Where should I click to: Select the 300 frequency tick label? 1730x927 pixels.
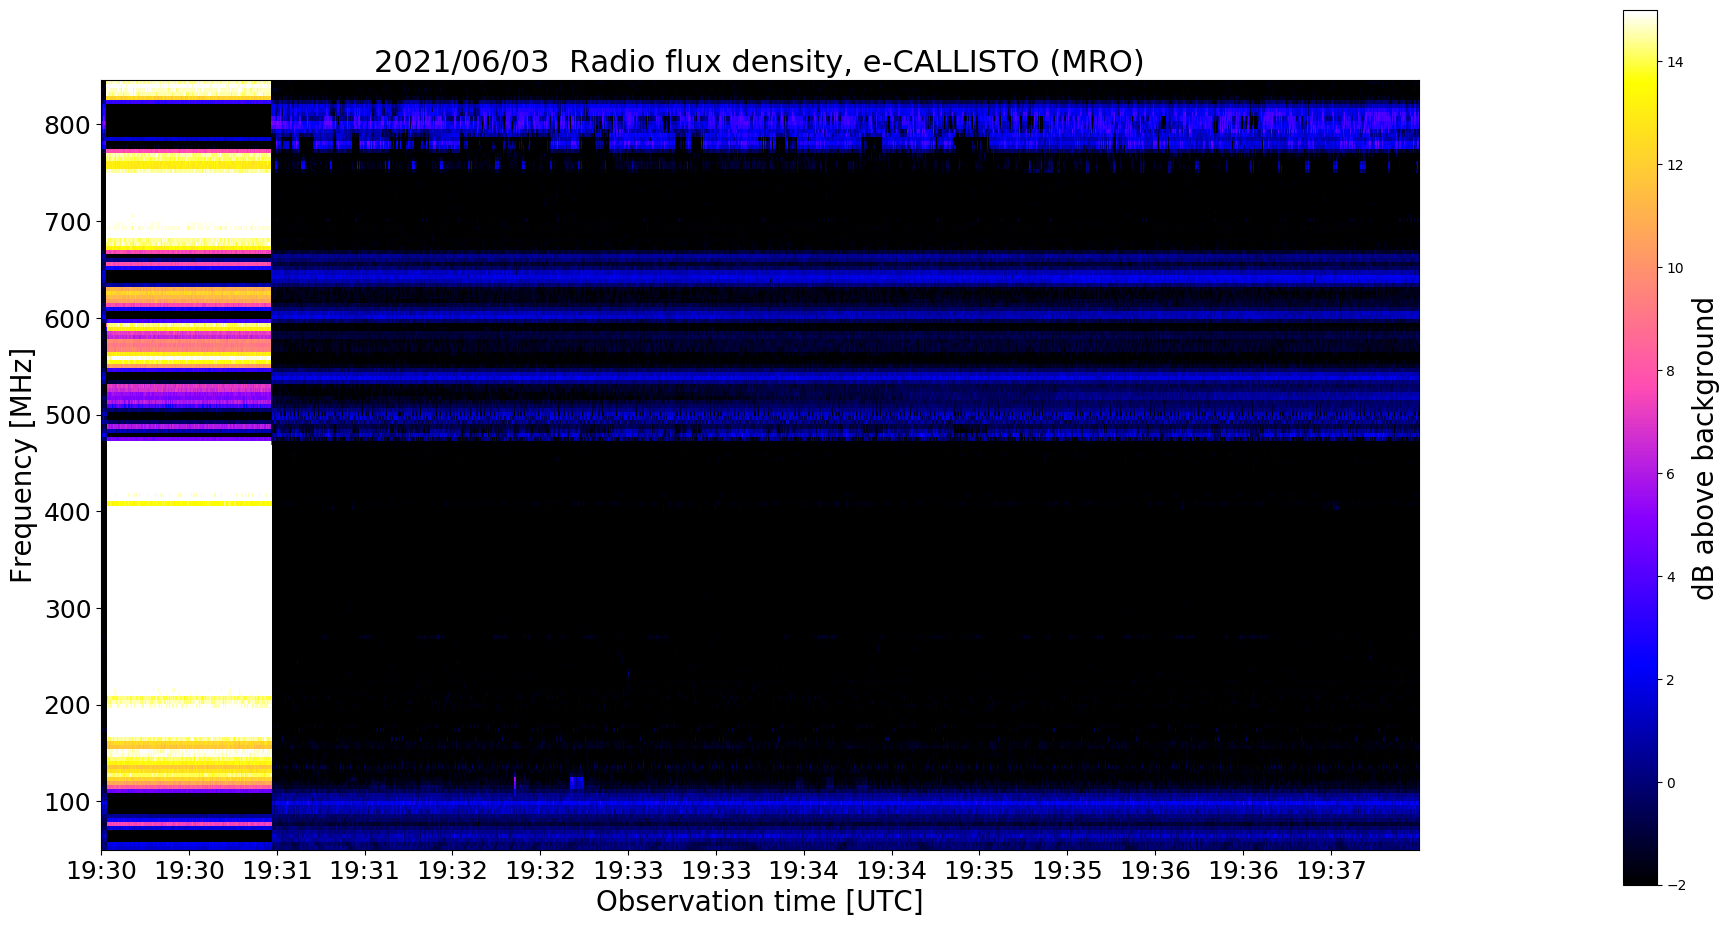70,609
